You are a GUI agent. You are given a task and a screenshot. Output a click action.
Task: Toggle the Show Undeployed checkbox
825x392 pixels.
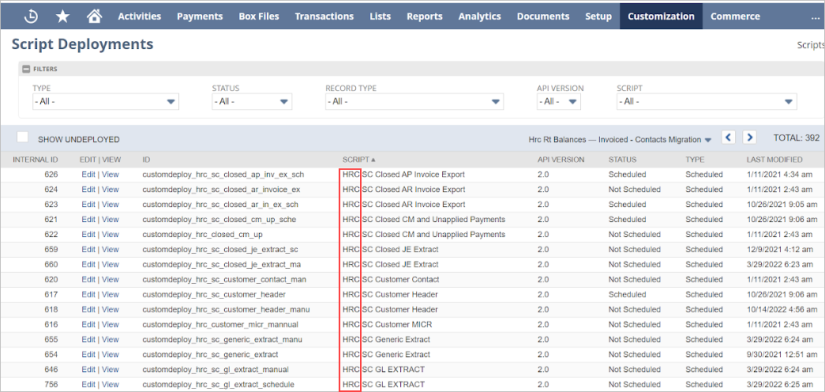click(x=23, y=137)
